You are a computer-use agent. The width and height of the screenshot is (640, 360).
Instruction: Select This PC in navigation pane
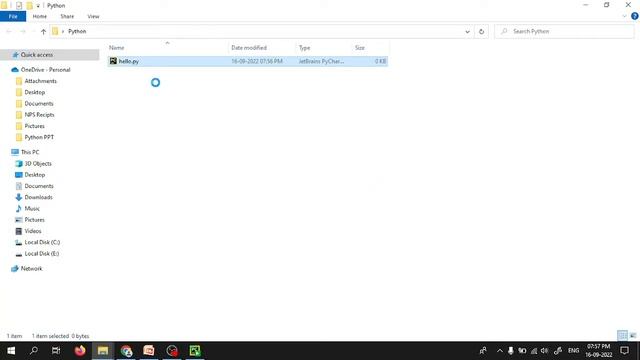pos(30,152)
